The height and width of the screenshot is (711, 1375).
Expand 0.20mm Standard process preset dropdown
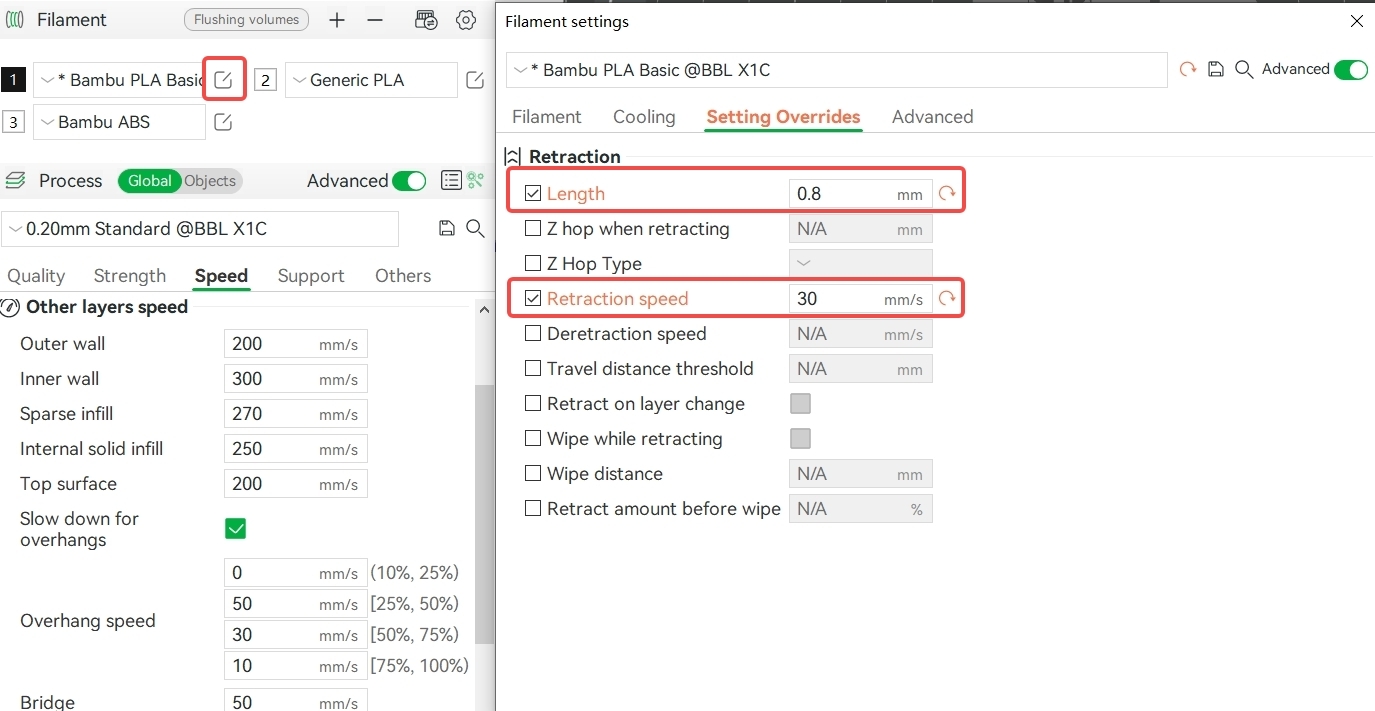click(200, 229)
